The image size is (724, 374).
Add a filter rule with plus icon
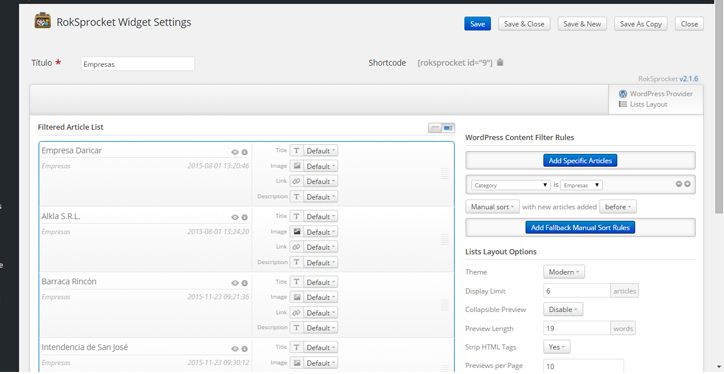pos(688,184)
